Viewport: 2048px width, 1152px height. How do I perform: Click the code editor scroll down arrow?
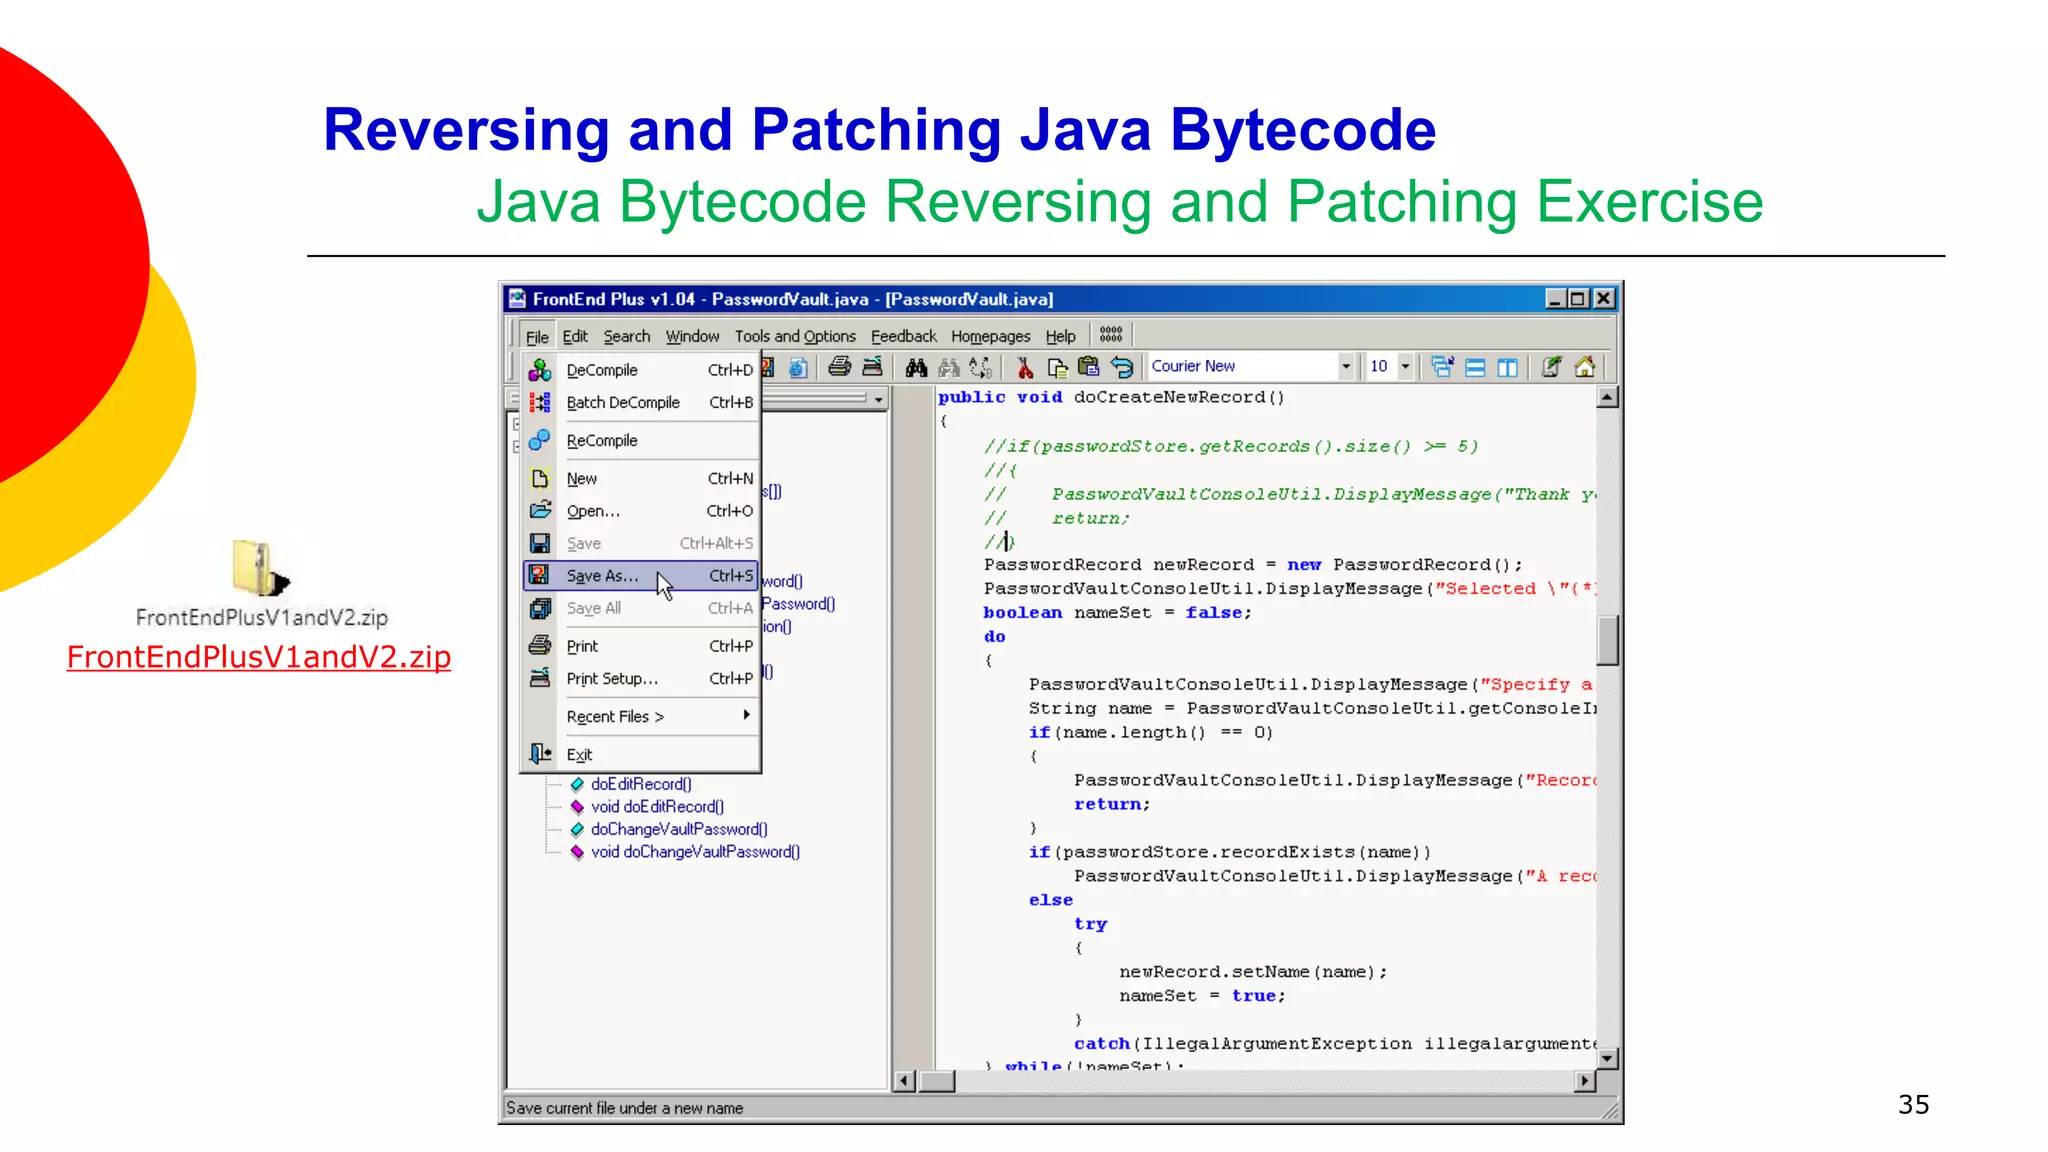pyautogui.click(x=1607, y=1058)
